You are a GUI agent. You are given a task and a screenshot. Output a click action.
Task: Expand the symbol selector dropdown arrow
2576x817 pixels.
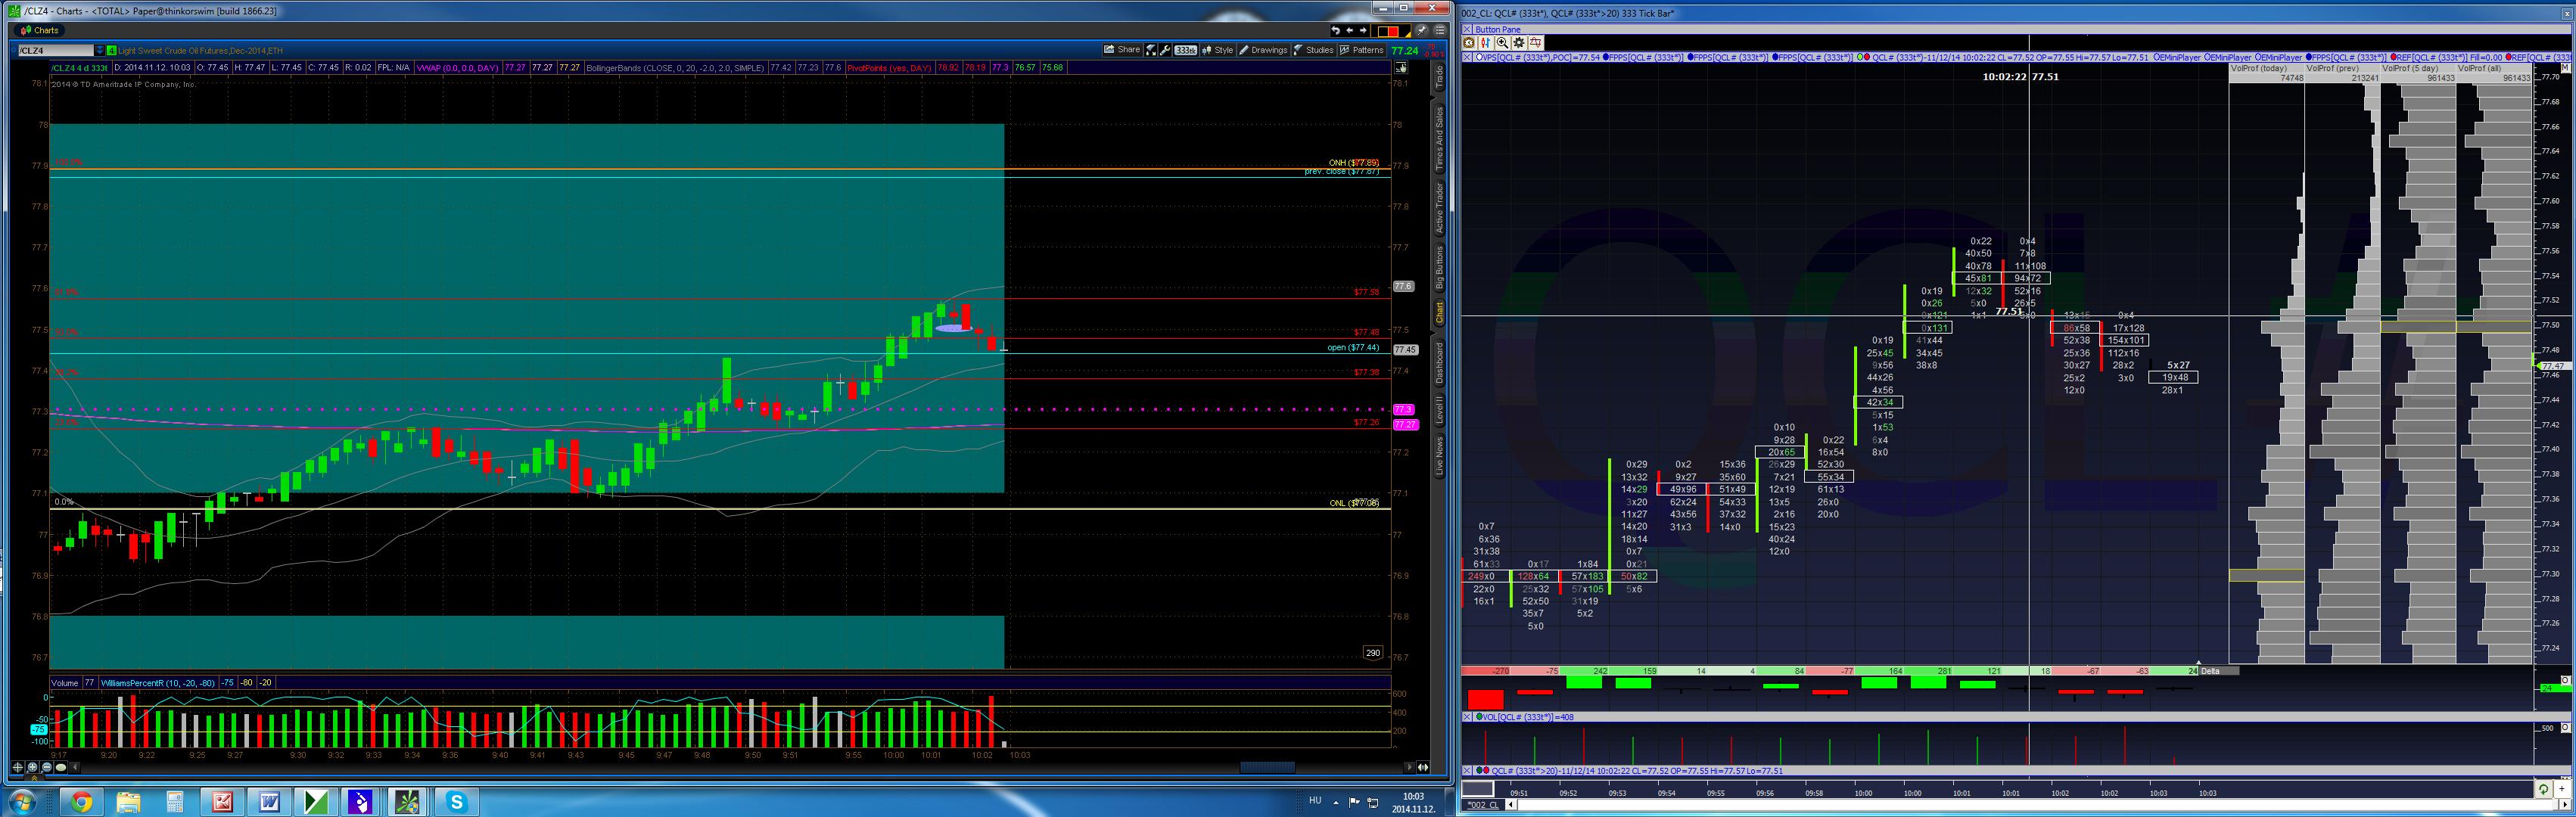coord(99,50)
